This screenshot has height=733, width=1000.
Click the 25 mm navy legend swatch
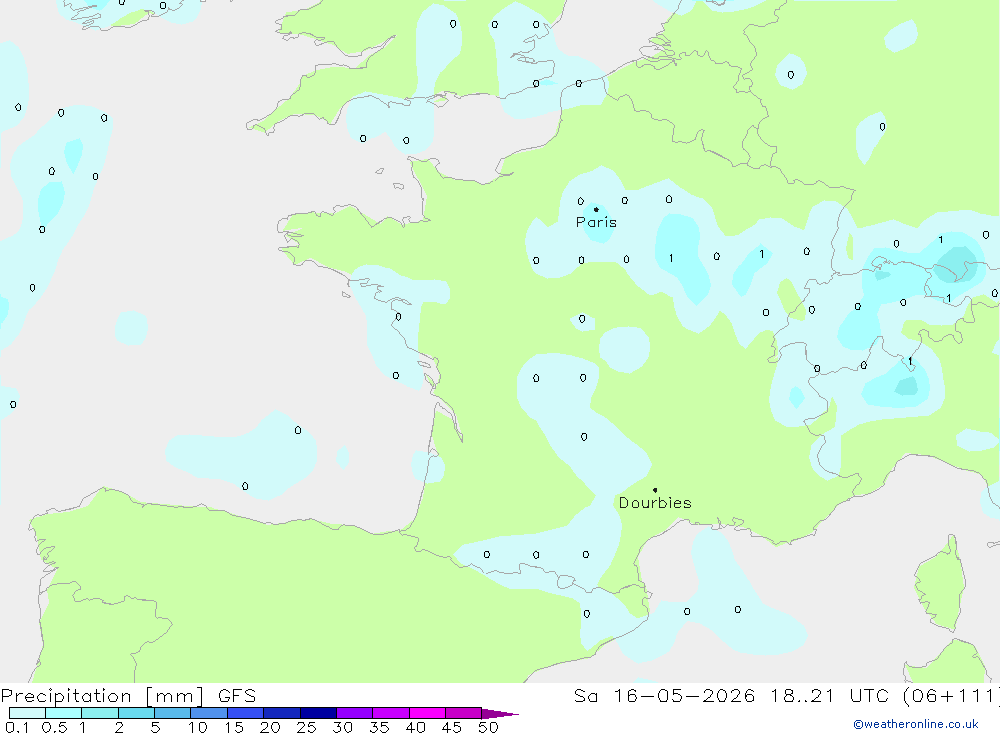[318, 713]
